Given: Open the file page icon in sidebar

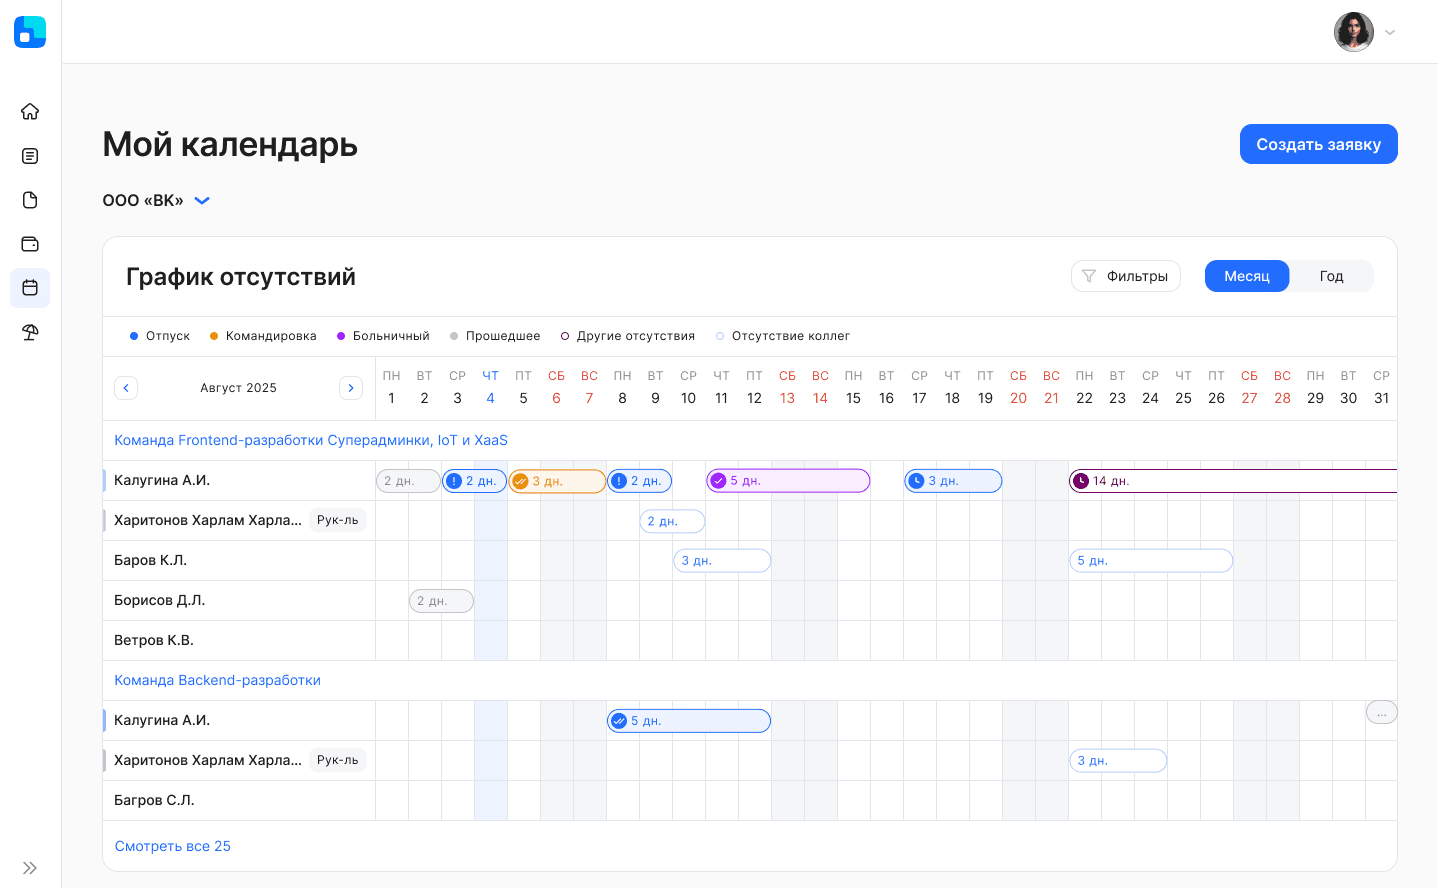Looking at the screenshot, I should click(x=30, y=200).
